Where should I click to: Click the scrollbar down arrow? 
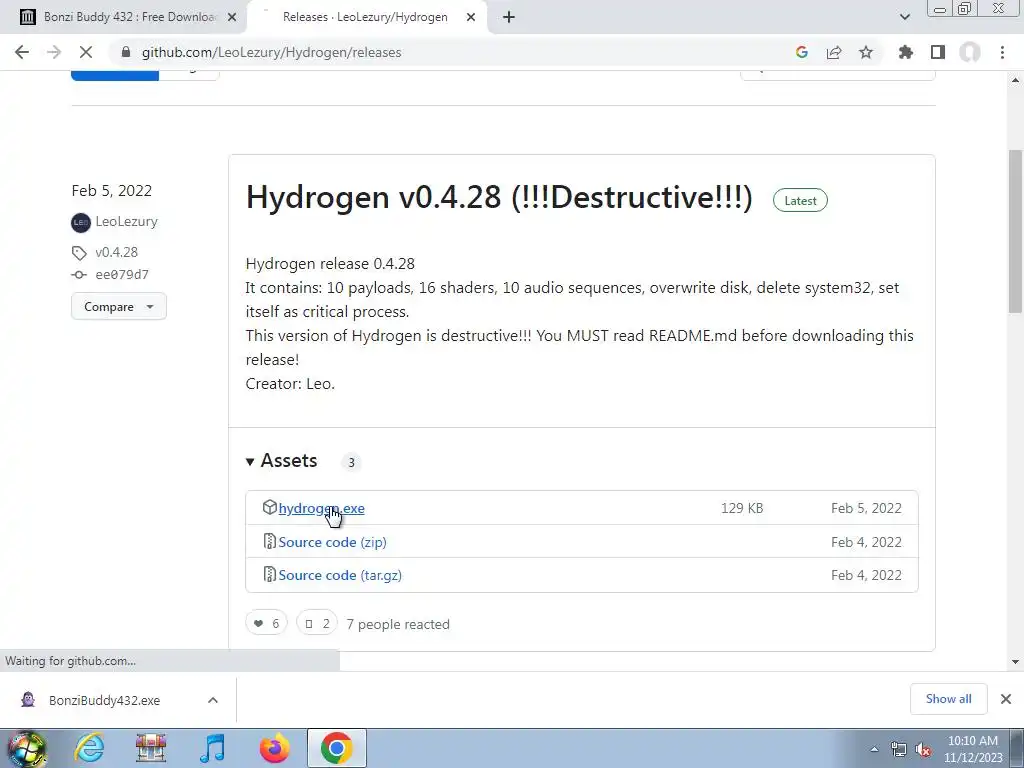(x=1016, y=662)
